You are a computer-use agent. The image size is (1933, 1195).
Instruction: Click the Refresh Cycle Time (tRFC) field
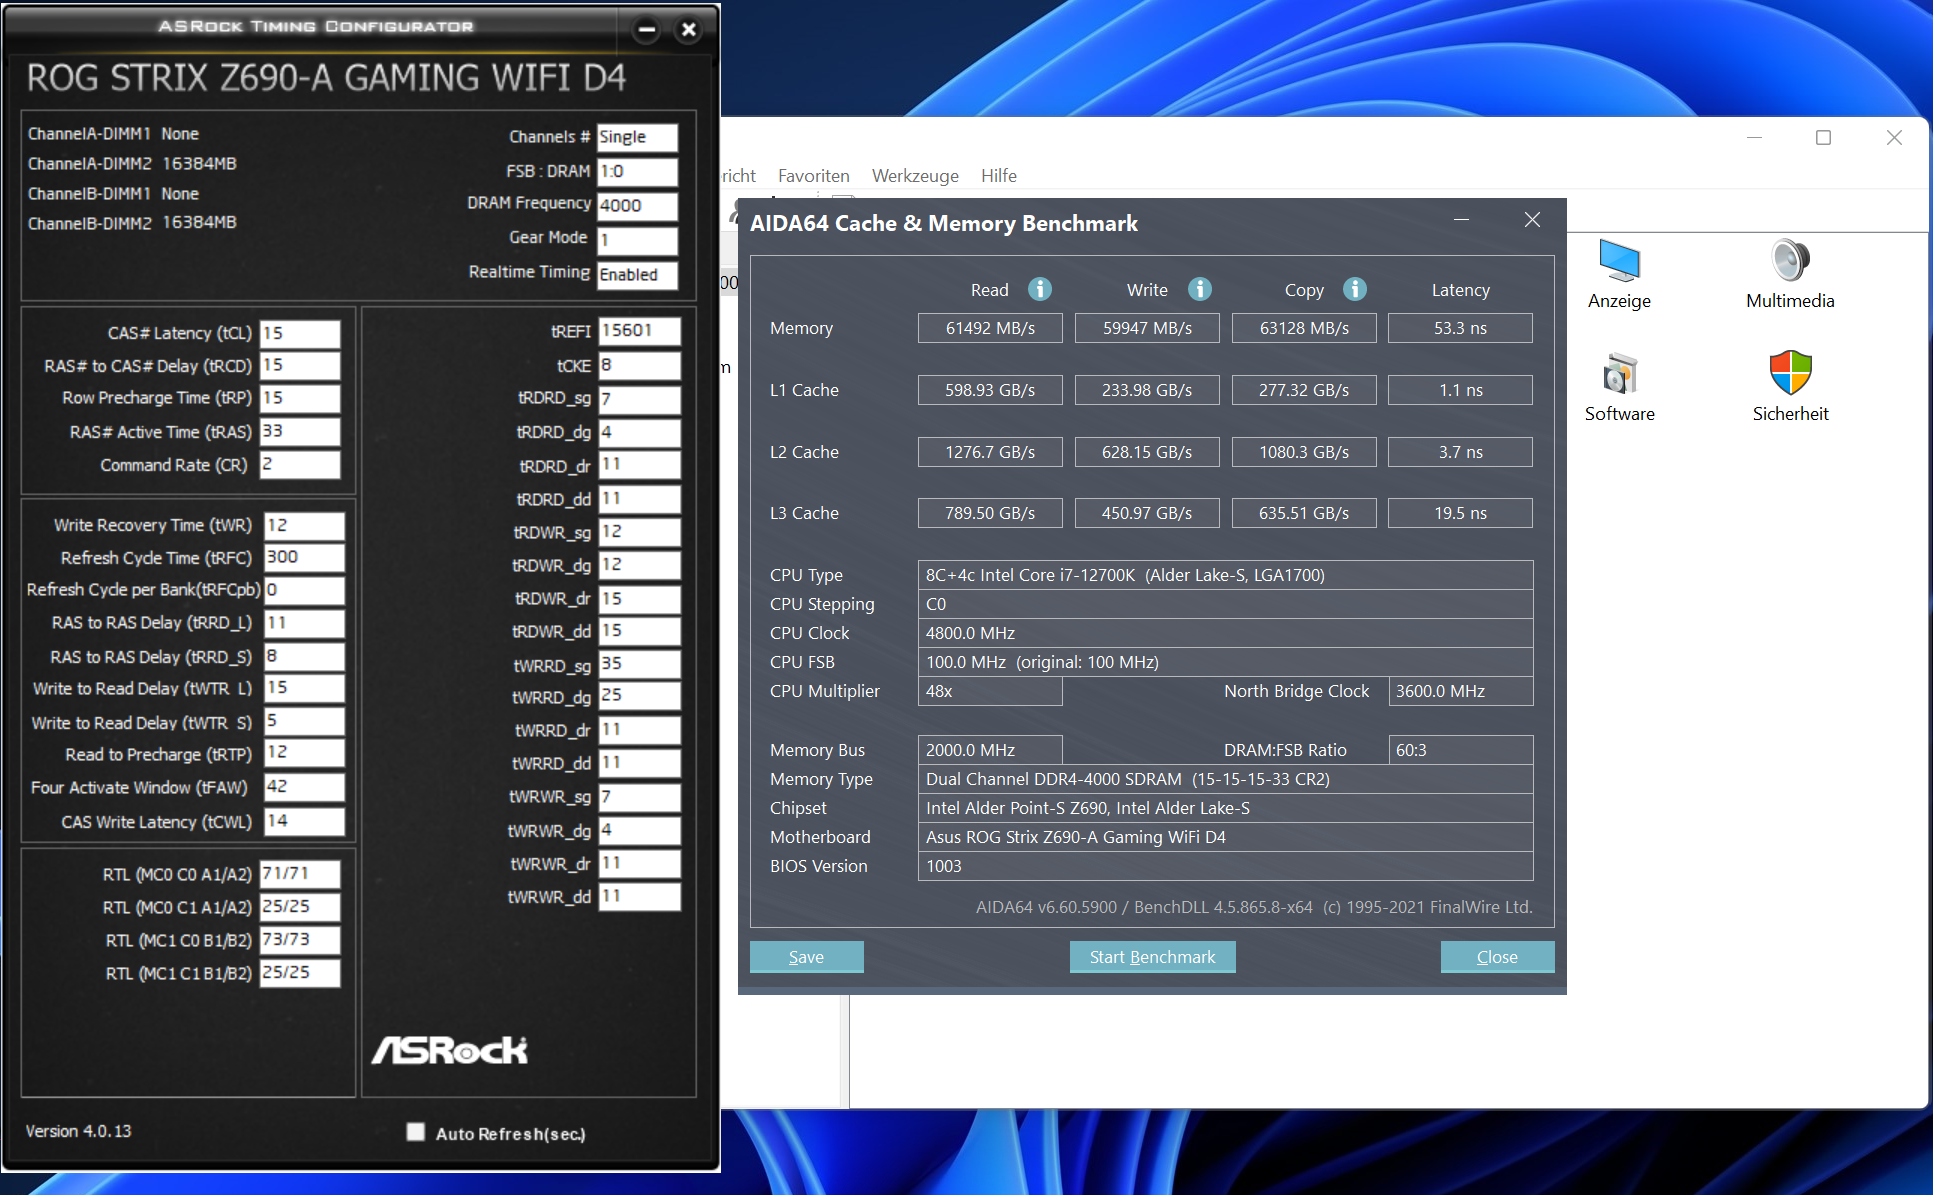(x=304, y=557)
